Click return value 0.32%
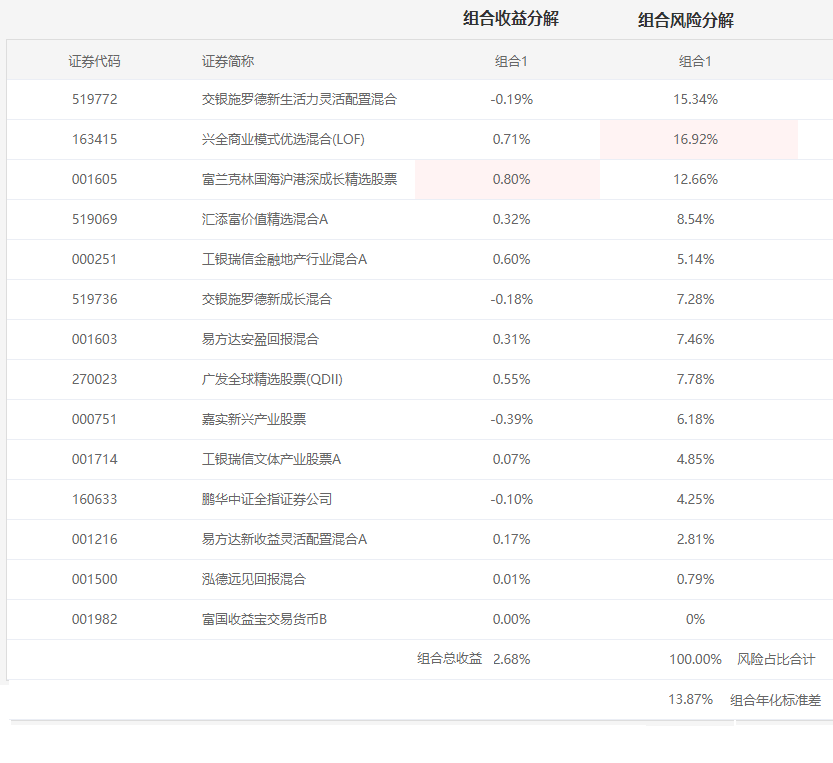 click(512, 219)
